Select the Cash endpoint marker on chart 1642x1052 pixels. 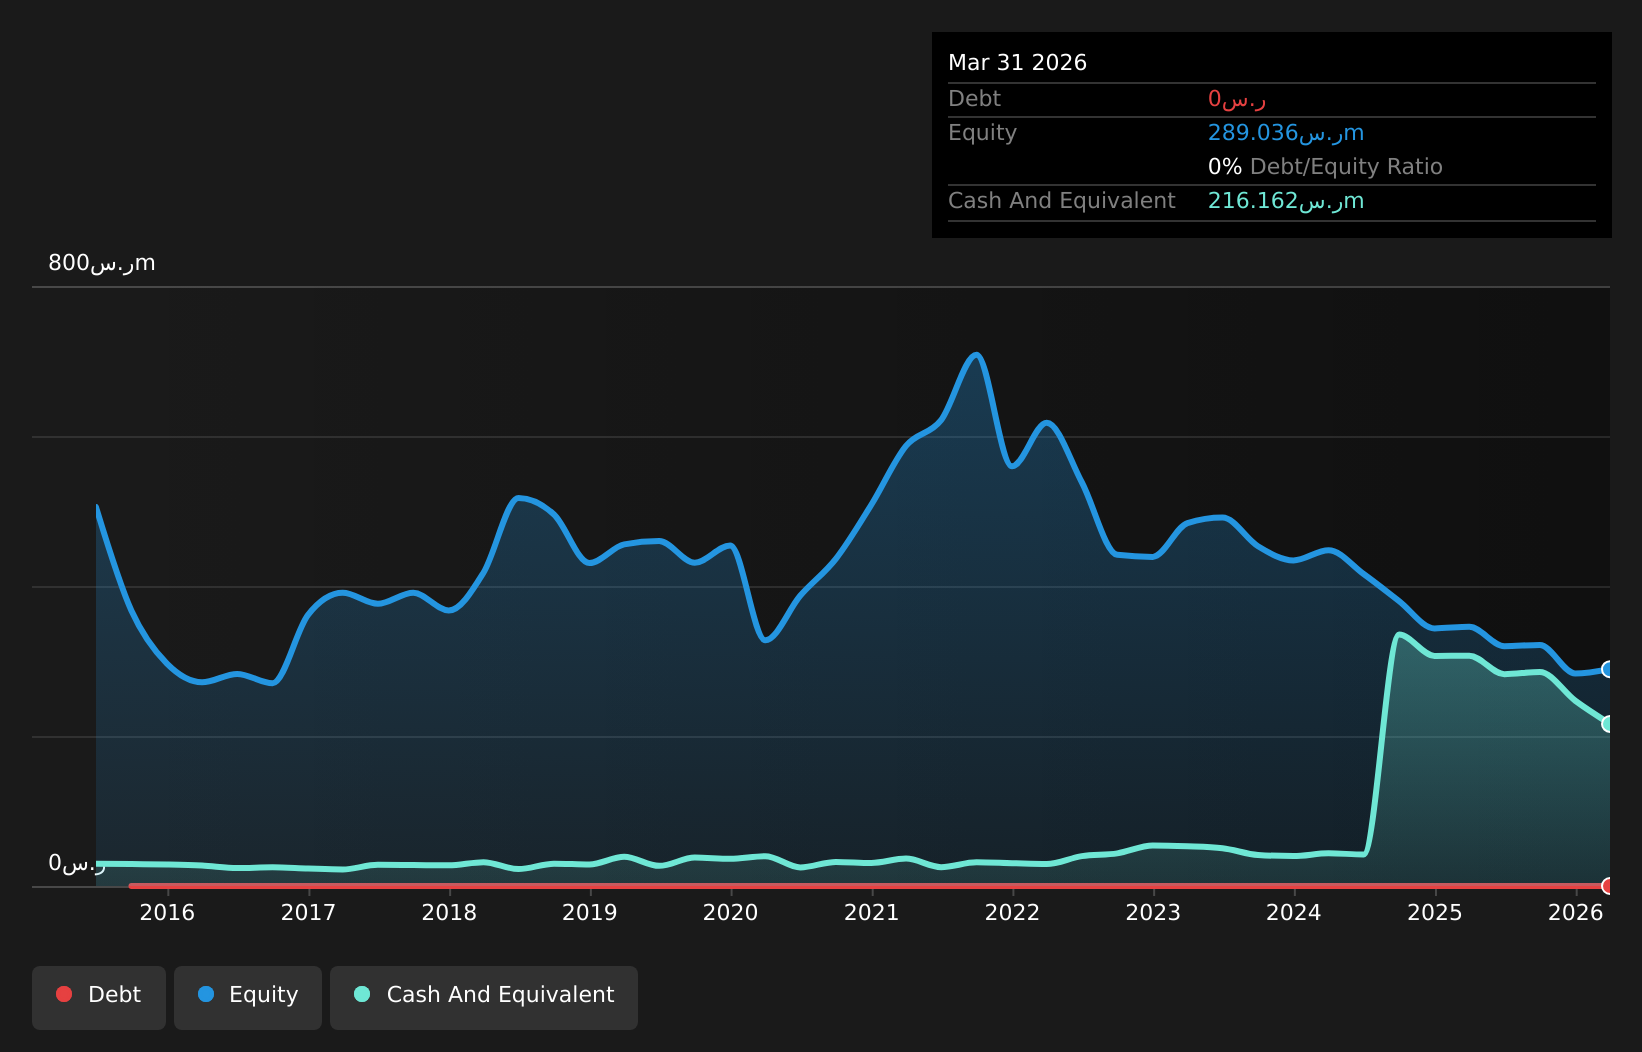pyautogui.click(x=1609, y=723)
